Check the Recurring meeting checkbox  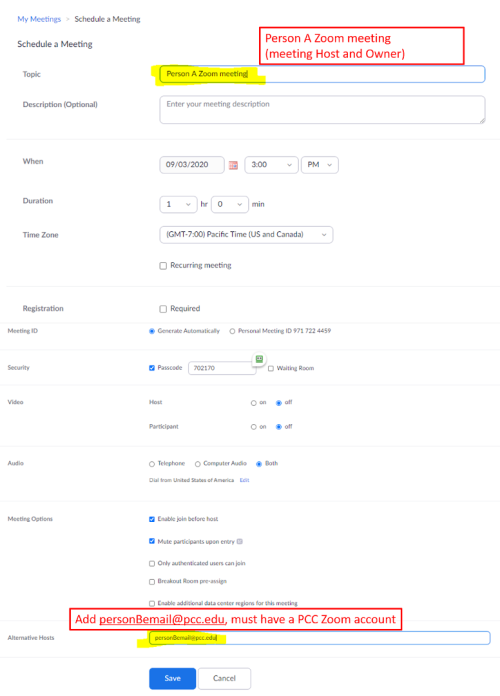[163, 265]
